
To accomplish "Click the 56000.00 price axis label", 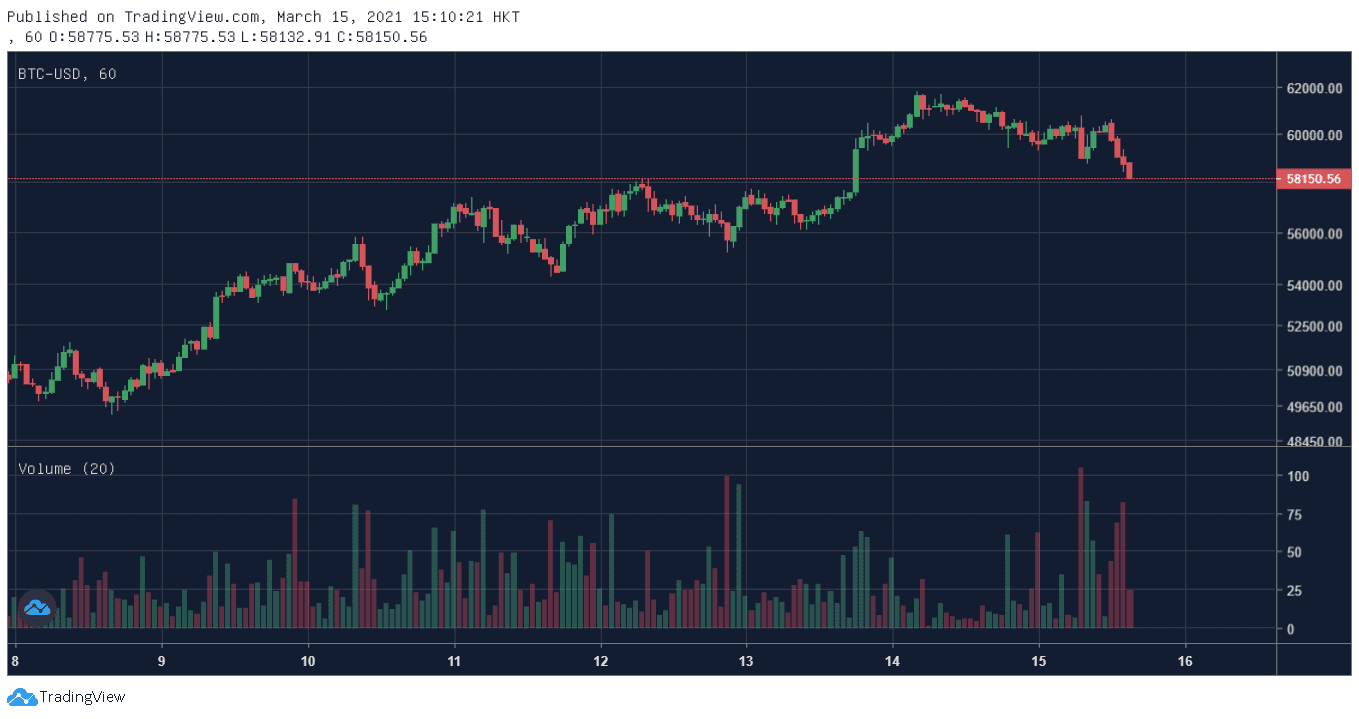I will tap(1314, 234).
